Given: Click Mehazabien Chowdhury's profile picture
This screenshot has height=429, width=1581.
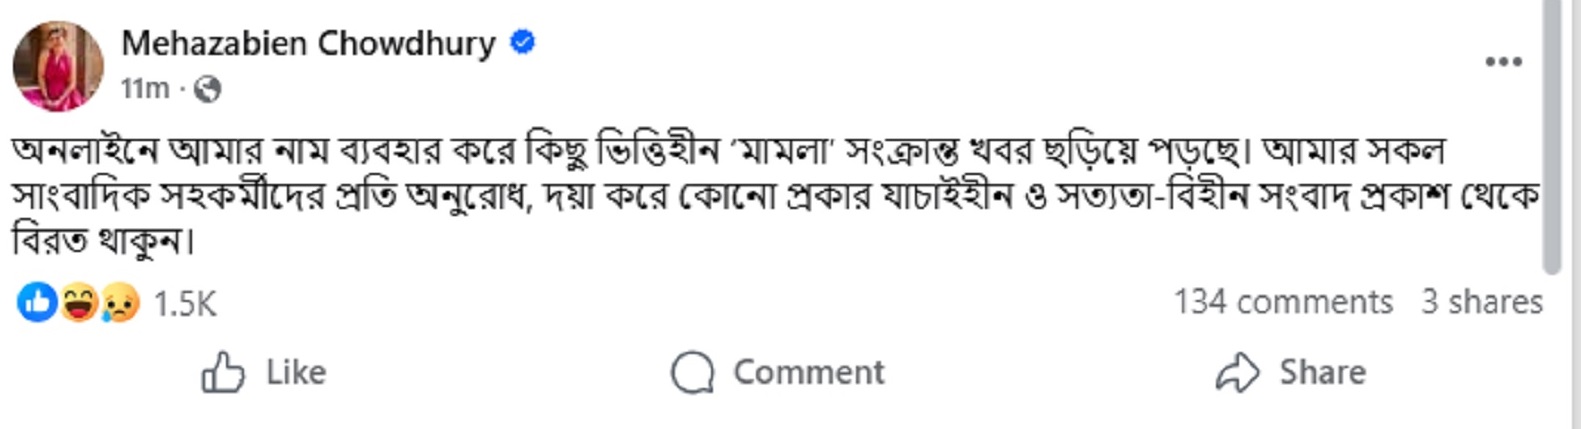Looking at the screenshot, I should tap(58, 66).
